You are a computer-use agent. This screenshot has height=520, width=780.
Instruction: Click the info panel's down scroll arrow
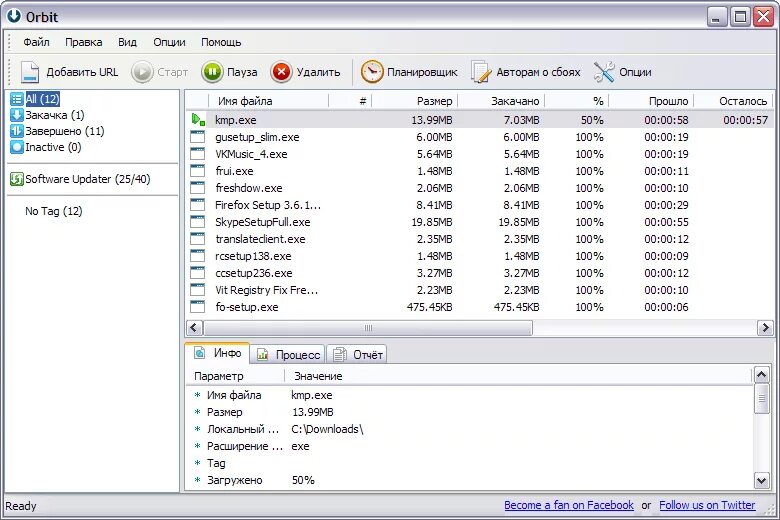762,481
